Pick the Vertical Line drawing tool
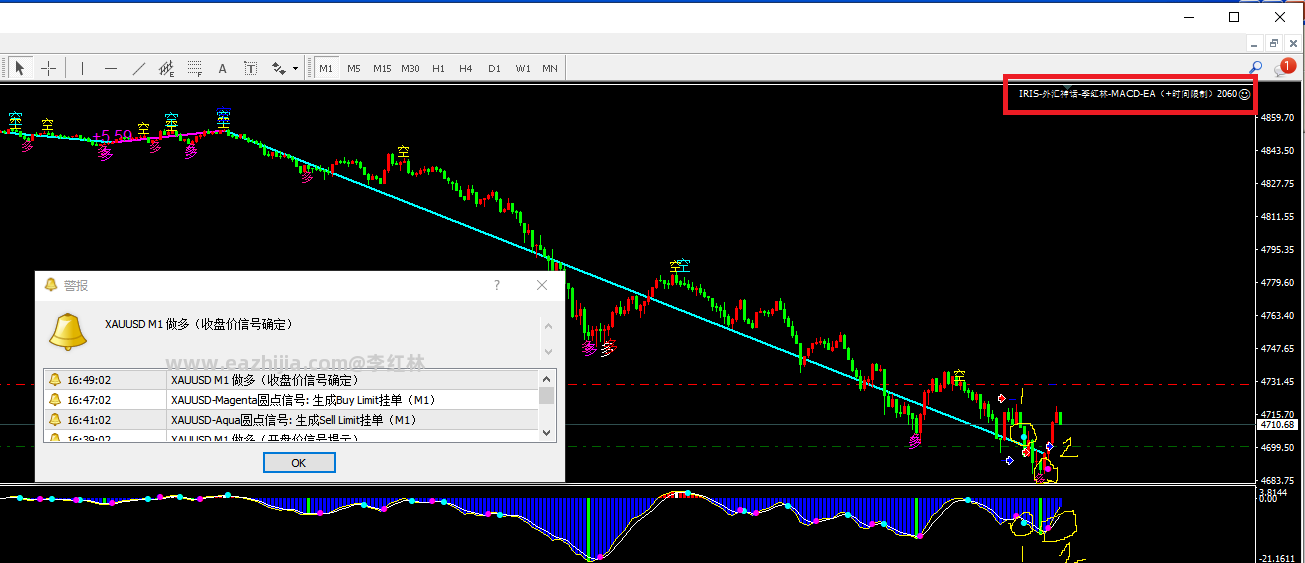 [82, 68]
